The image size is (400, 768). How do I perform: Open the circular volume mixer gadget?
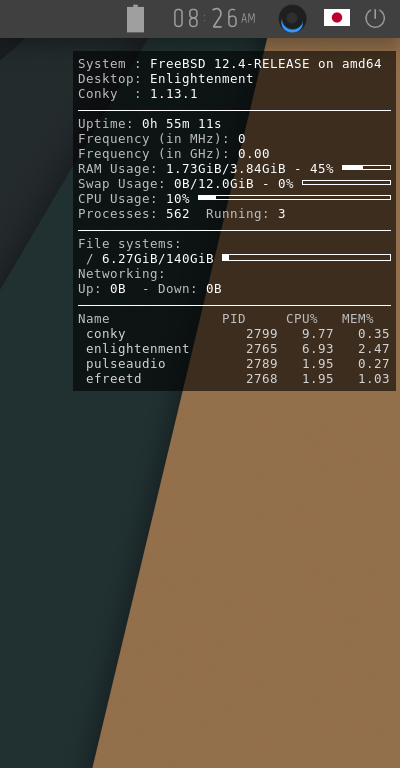pyautogui.click(x=292, y=19)
